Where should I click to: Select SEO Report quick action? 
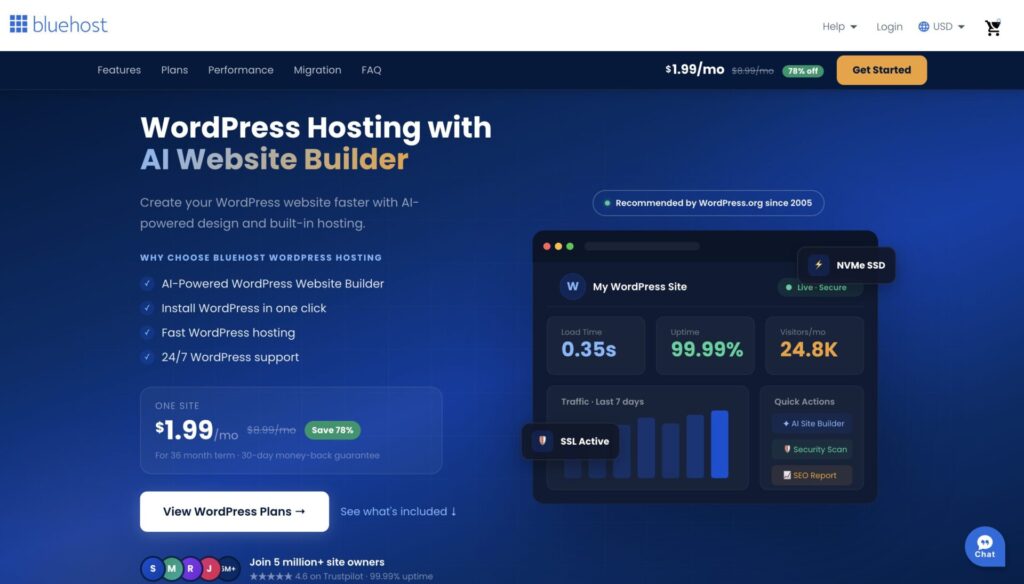(812, 476)
